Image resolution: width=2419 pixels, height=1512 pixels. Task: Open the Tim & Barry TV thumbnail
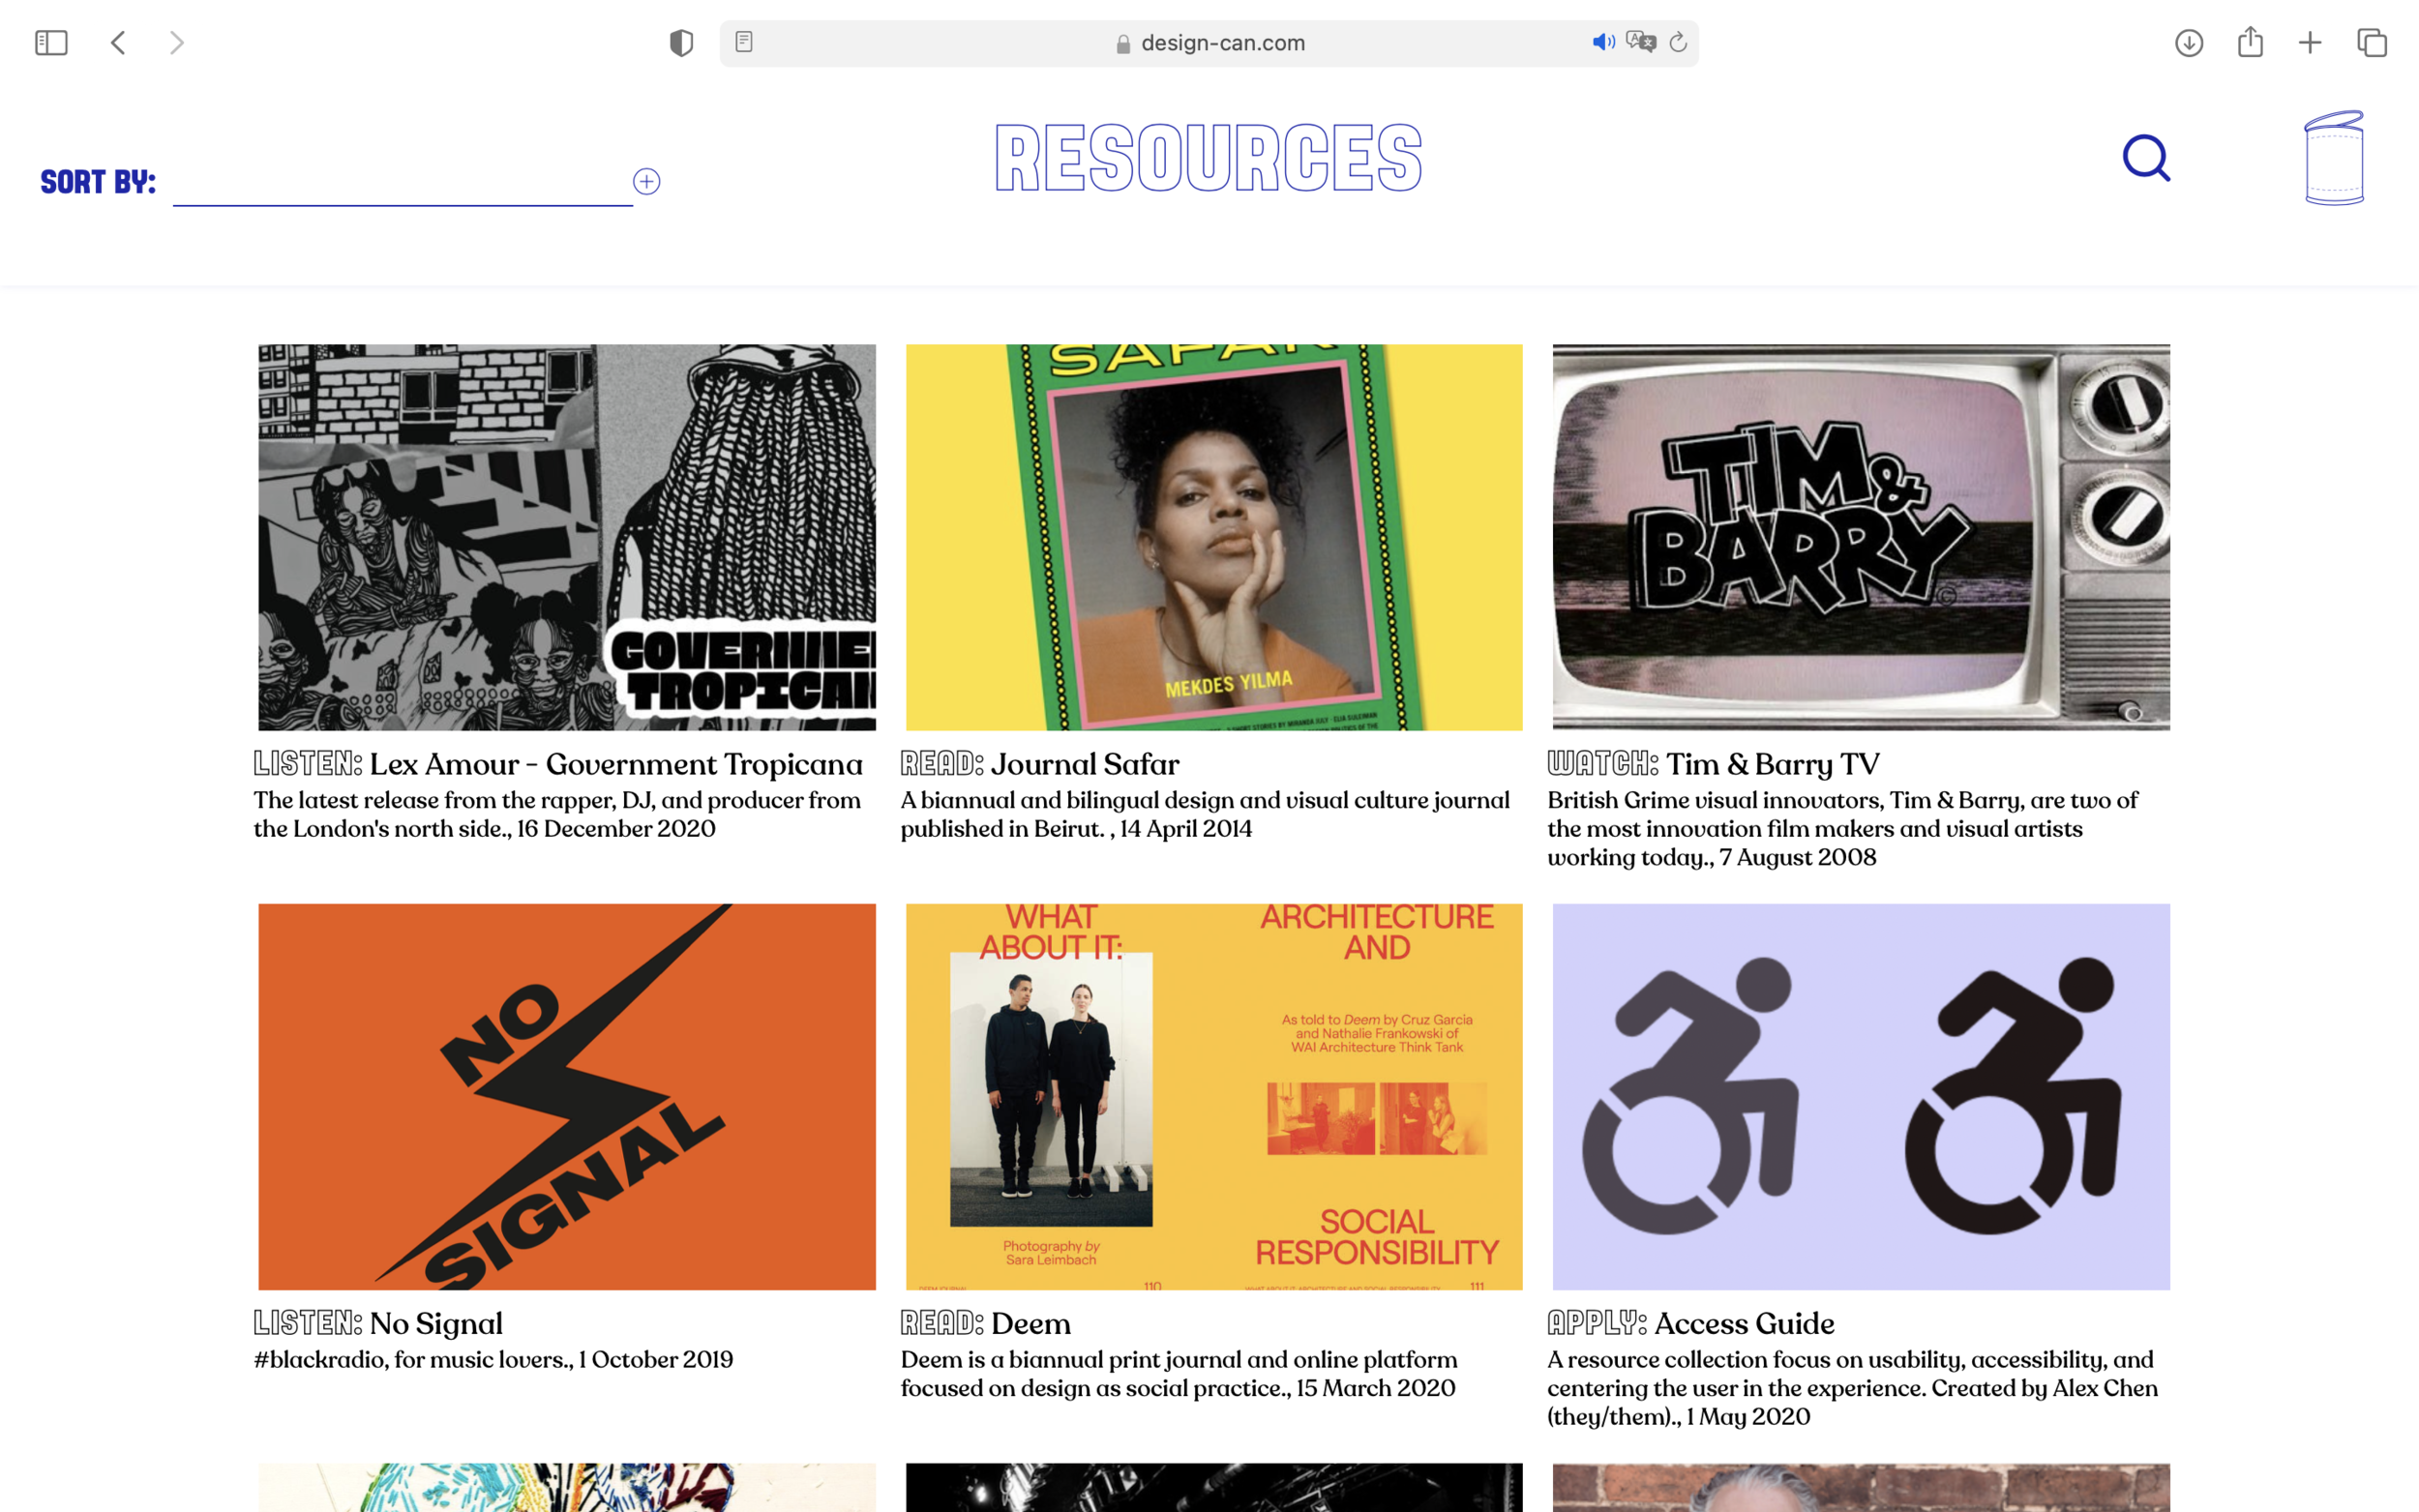[x=1861, y=537]
